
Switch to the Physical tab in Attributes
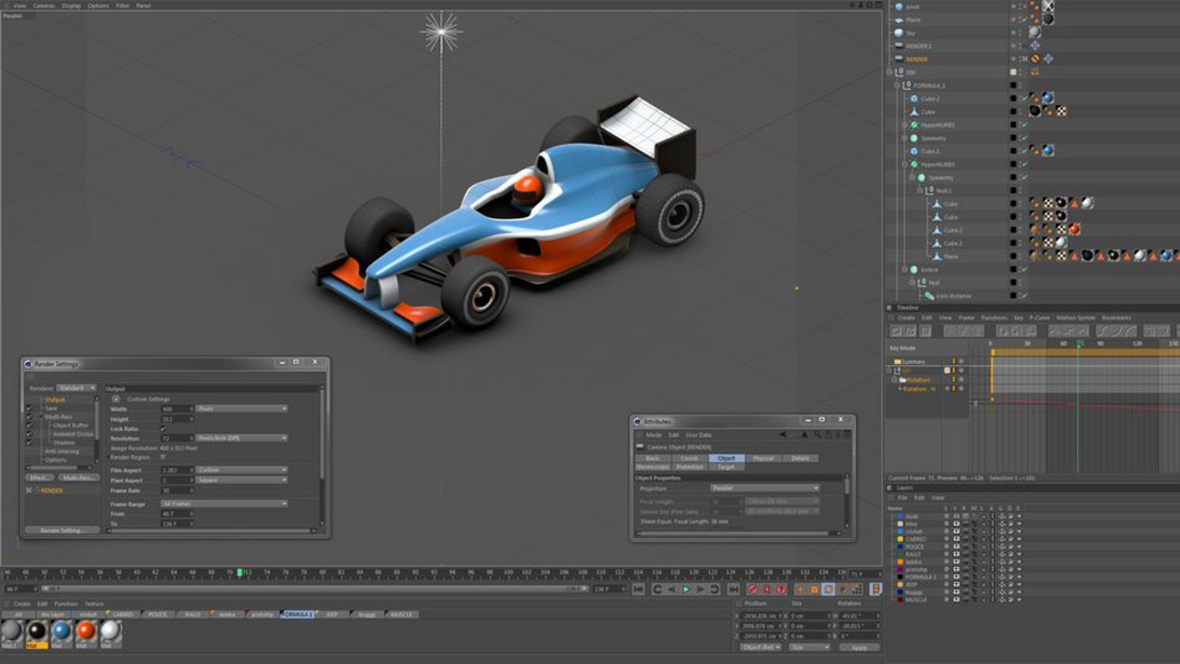click(763, 458)
